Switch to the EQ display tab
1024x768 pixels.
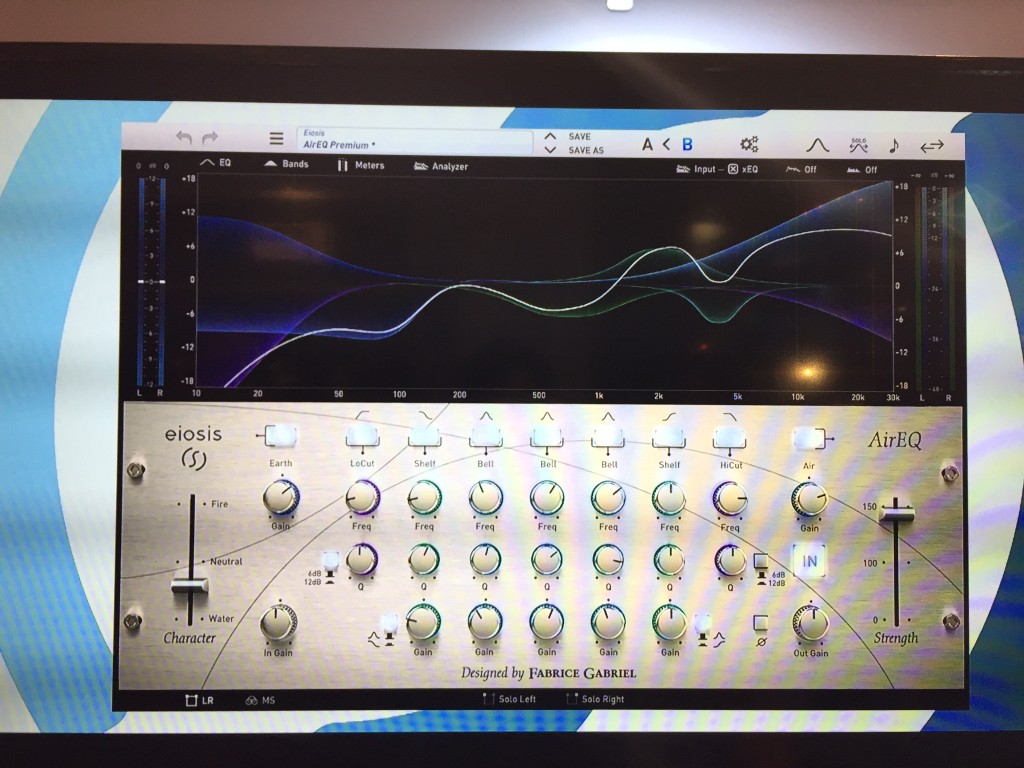[x=216, y=162]
